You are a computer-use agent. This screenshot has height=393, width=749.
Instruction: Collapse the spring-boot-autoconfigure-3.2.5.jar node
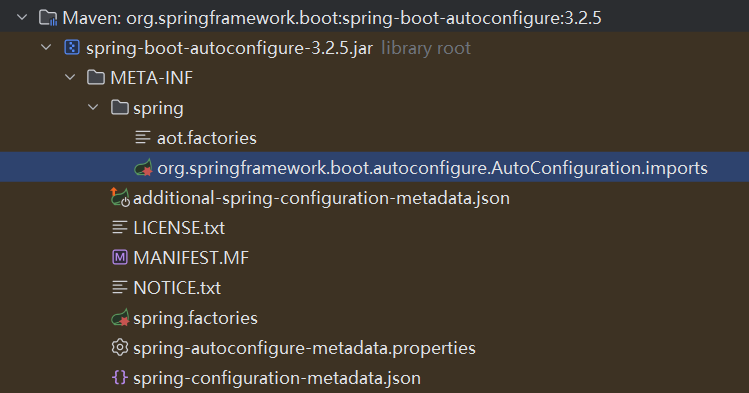(x=46, y=48)
